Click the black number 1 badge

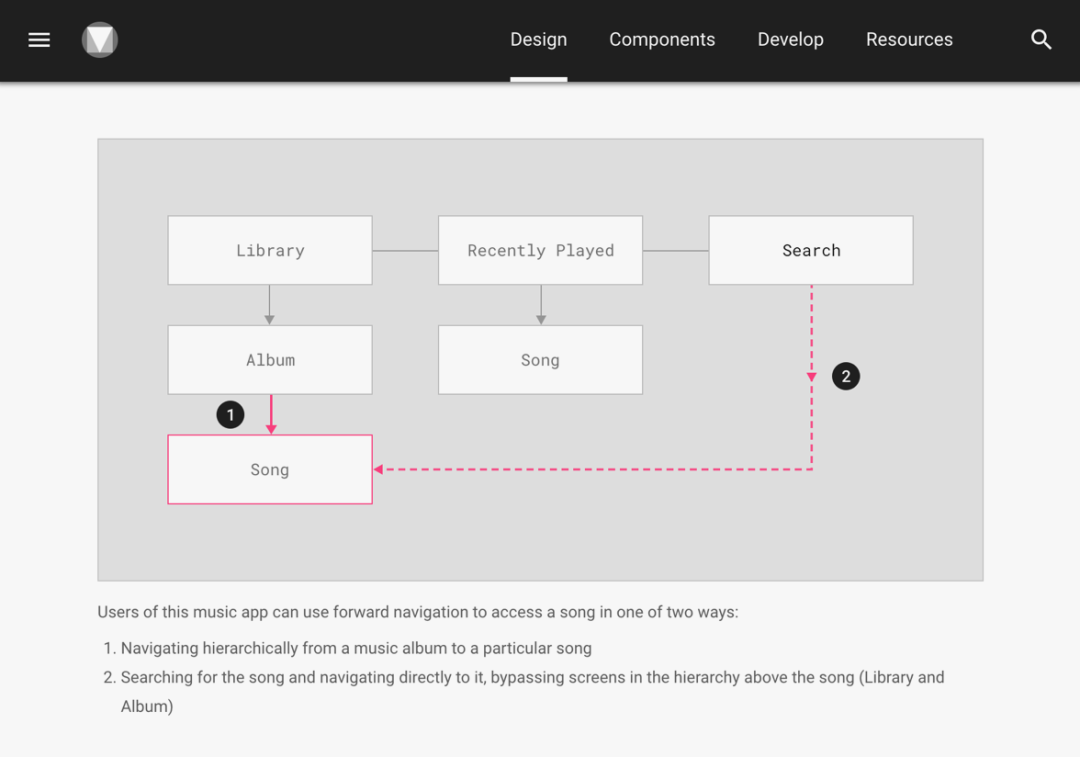point(231,414)
